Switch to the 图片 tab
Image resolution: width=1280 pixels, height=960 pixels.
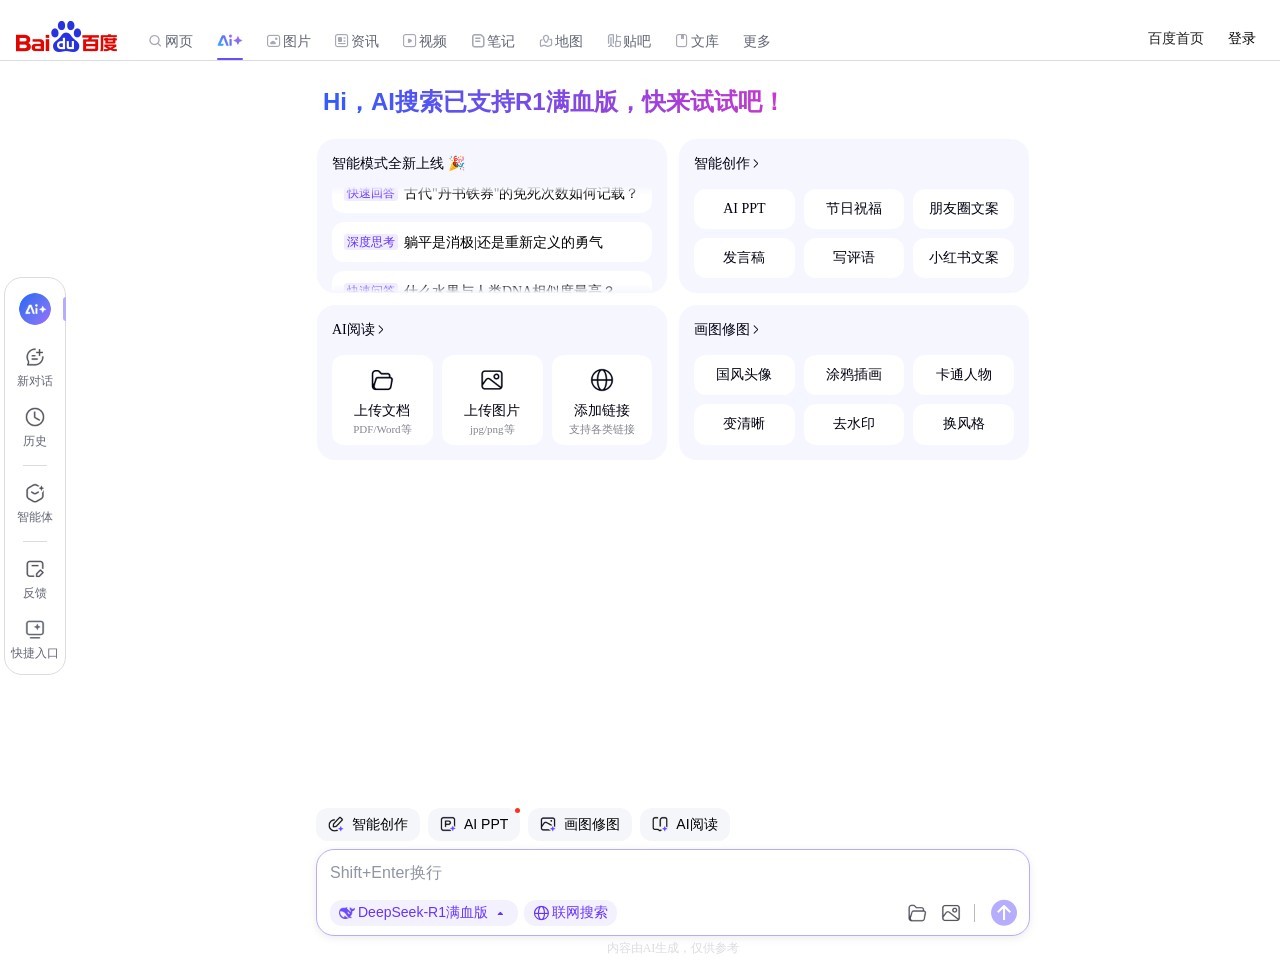coord(288,41)
